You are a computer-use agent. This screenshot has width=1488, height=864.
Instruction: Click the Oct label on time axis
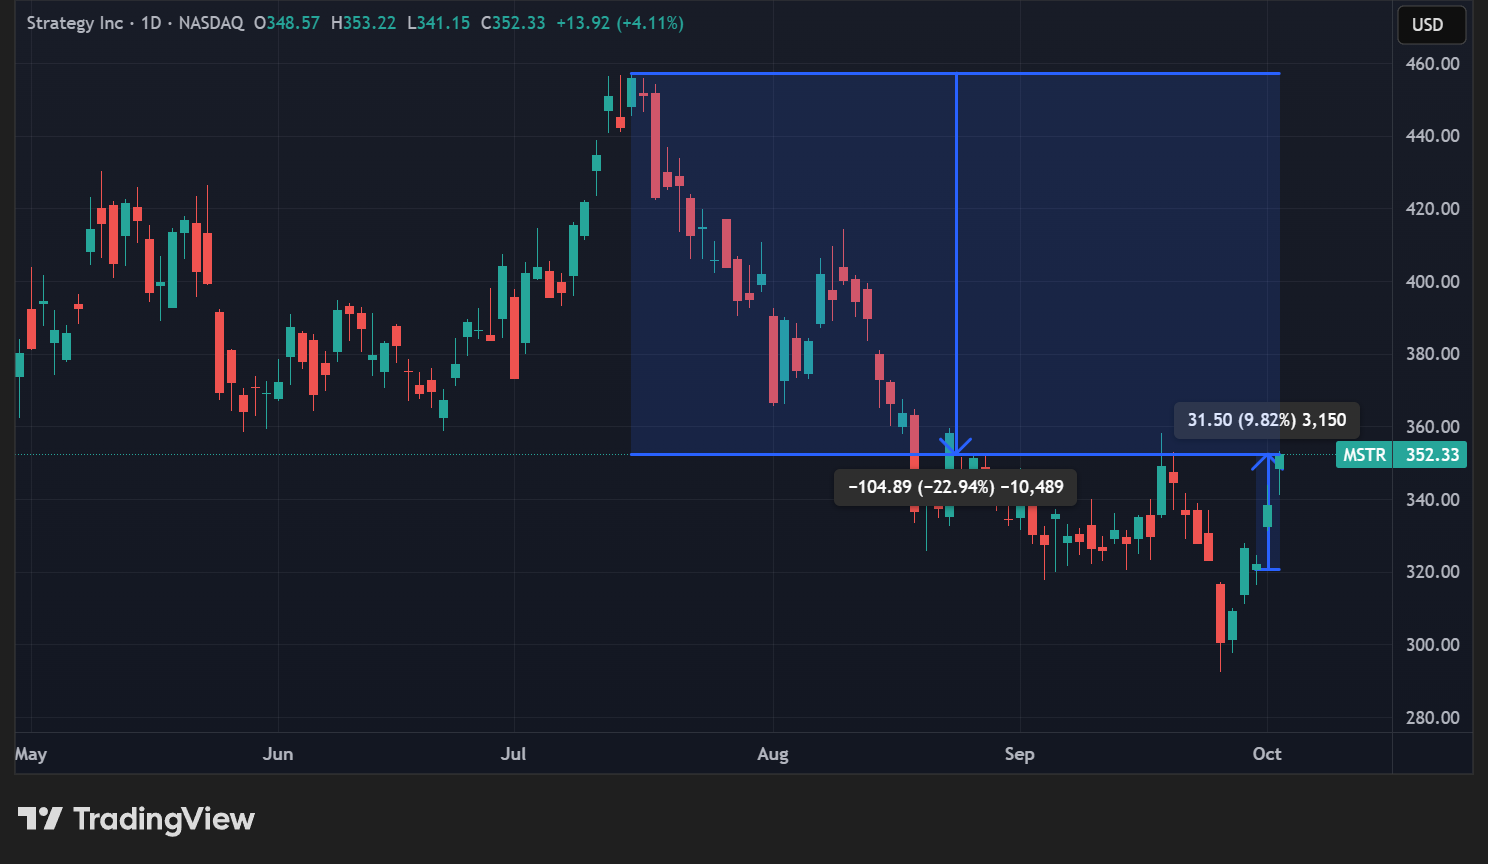(x=1267, y=754)
